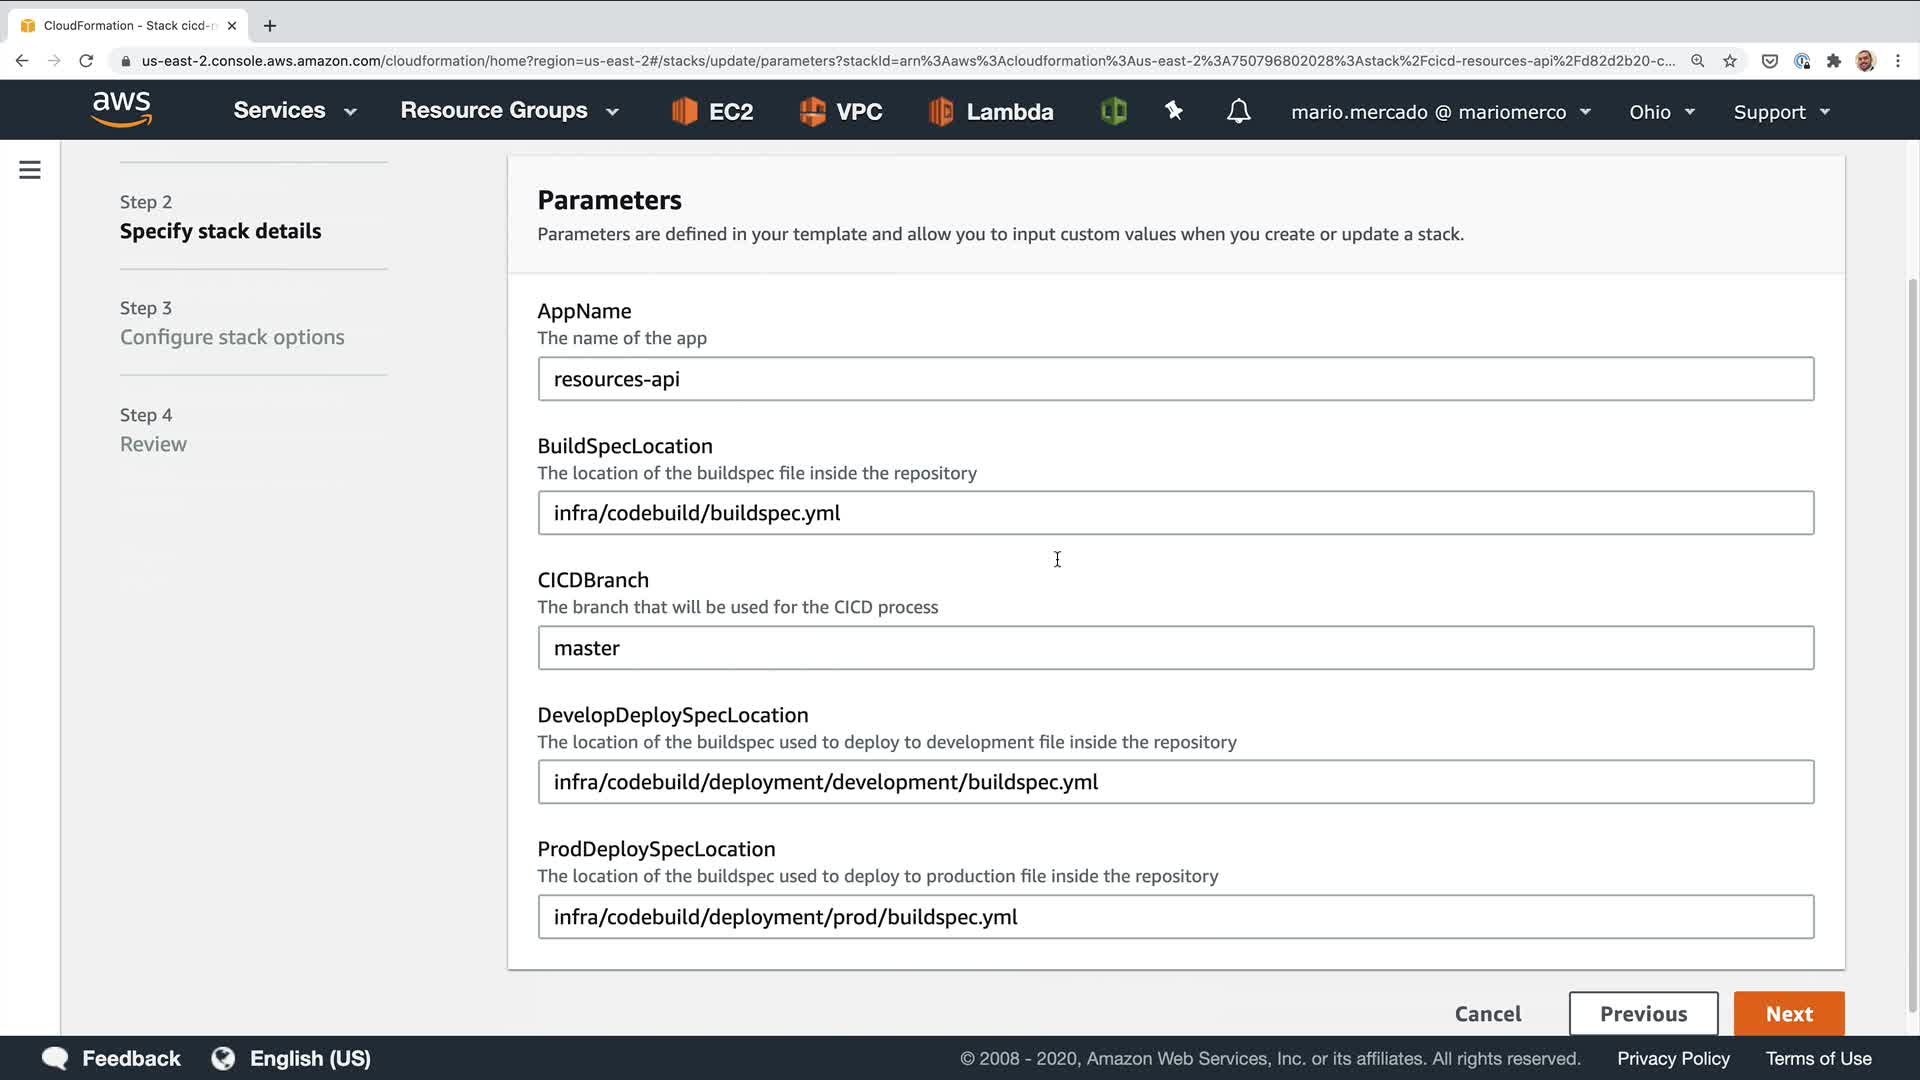
Task: Open the EC2 service shortcut
Action: 712,111
